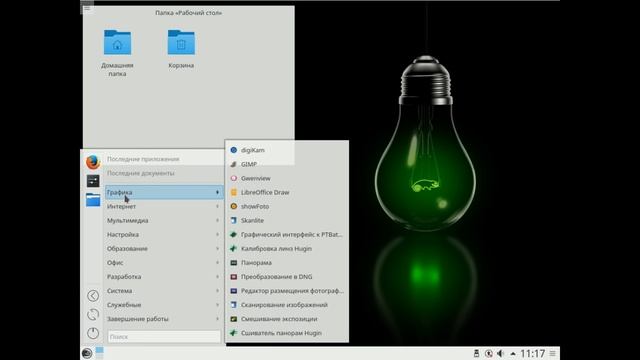Image resolution: width=640 pixels, height=360 pixels.
Task: Click the virtual desktop pager in taskbar
Action: (100, 353)
